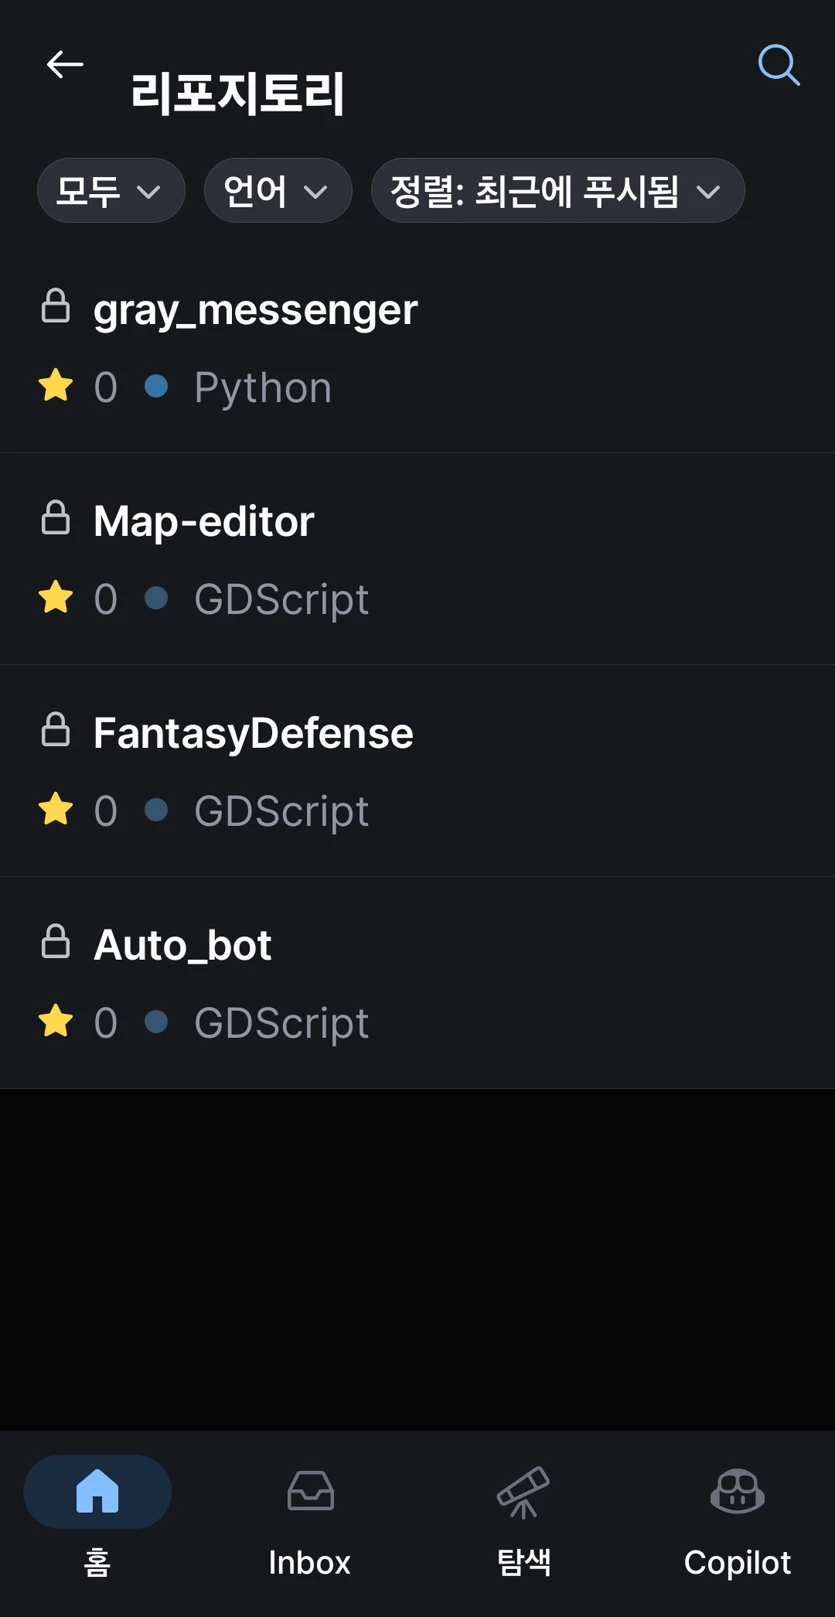835x1617 pixels.
Task: Open the FantasyDefense repository
Action: 417,771
